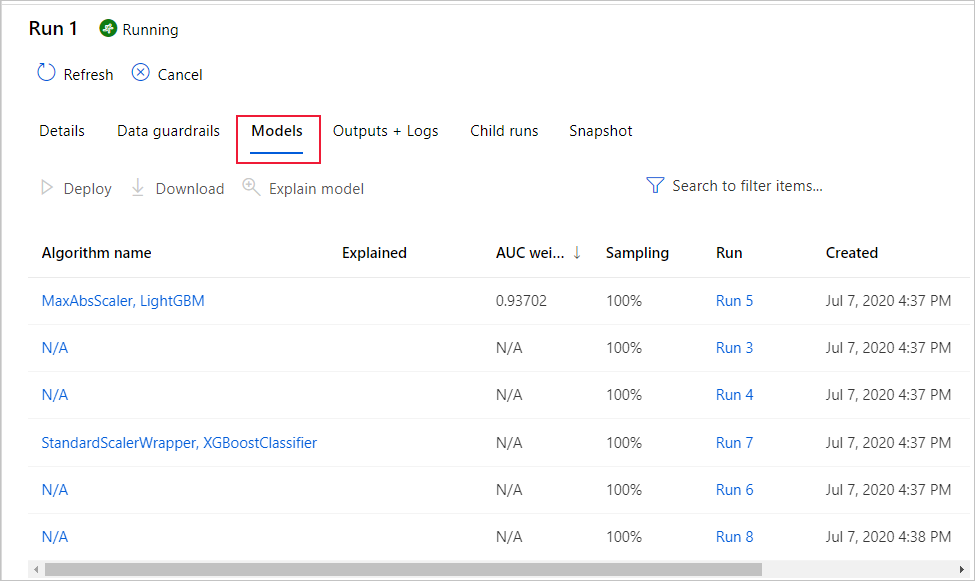Click the Download arrow icon
This screenshot has height=581, width=975.
tap(139, 188)
